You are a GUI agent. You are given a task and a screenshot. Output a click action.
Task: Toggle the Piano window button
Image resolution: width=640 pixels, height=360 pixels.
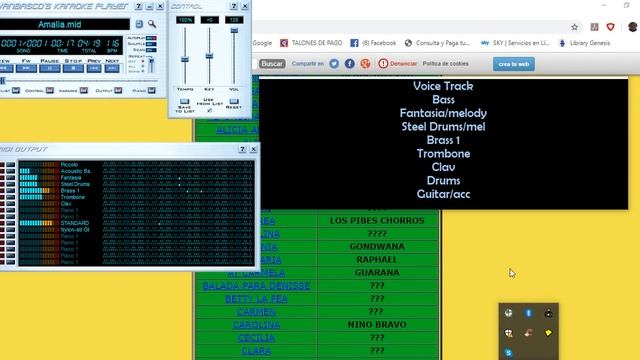point(151,90)
